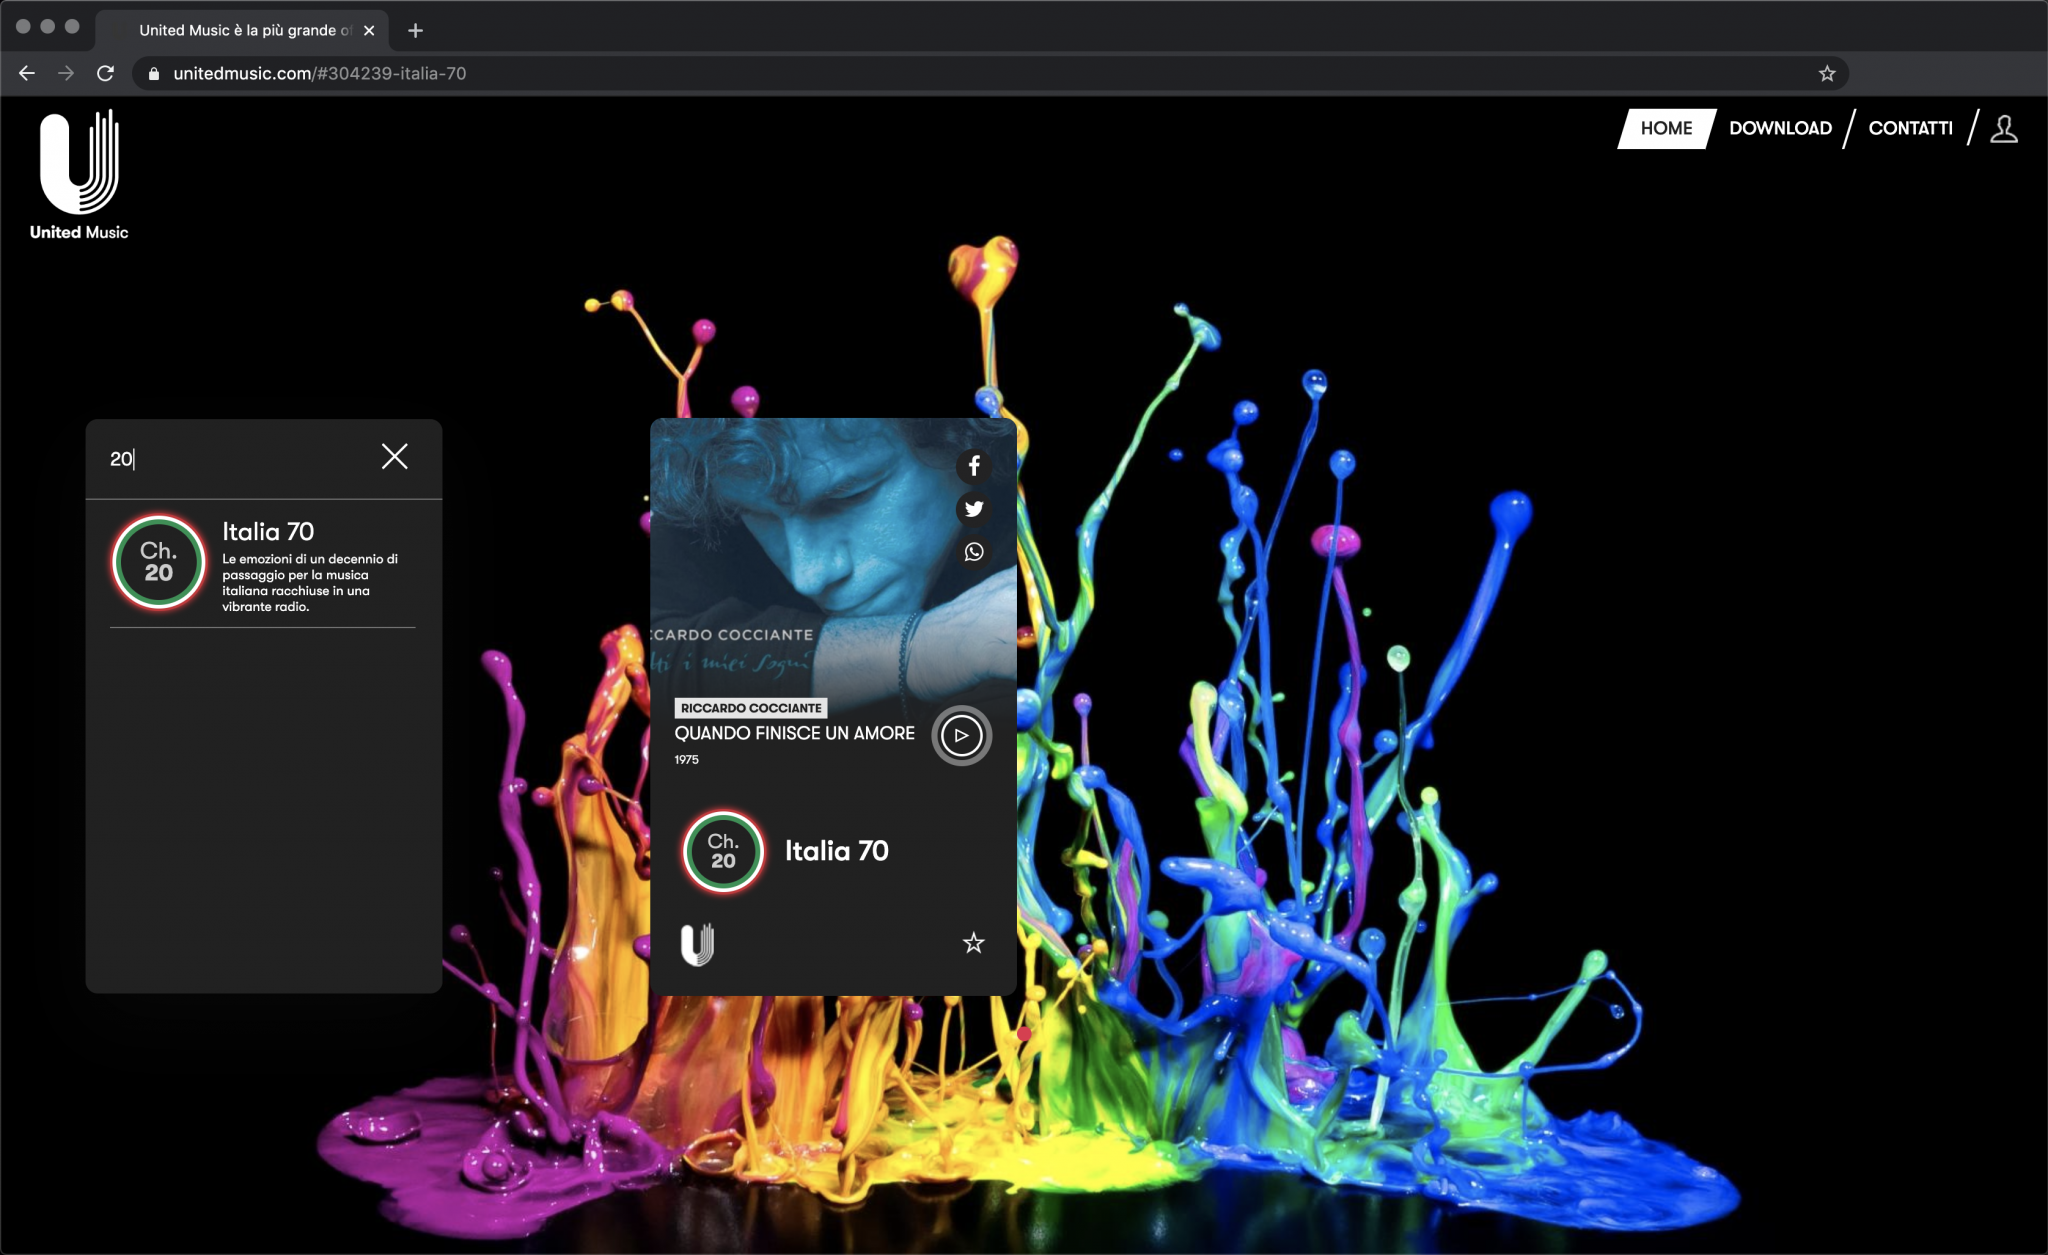The height and width of the screenshot is (1255, 2048).
Task: Go to CONTATTI page
Action: click(1910, 129)
